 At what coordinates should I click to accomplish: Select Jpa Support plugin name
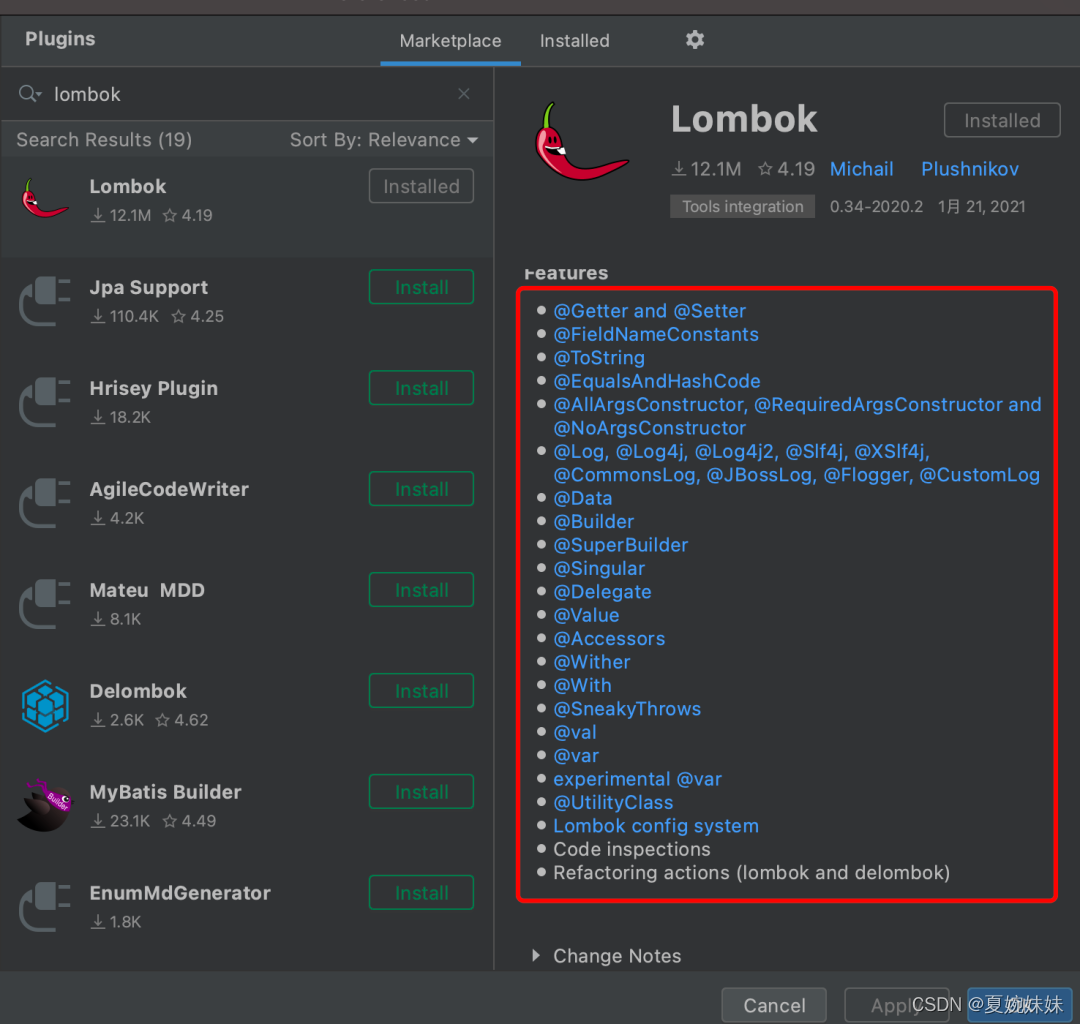click(149, 287)
